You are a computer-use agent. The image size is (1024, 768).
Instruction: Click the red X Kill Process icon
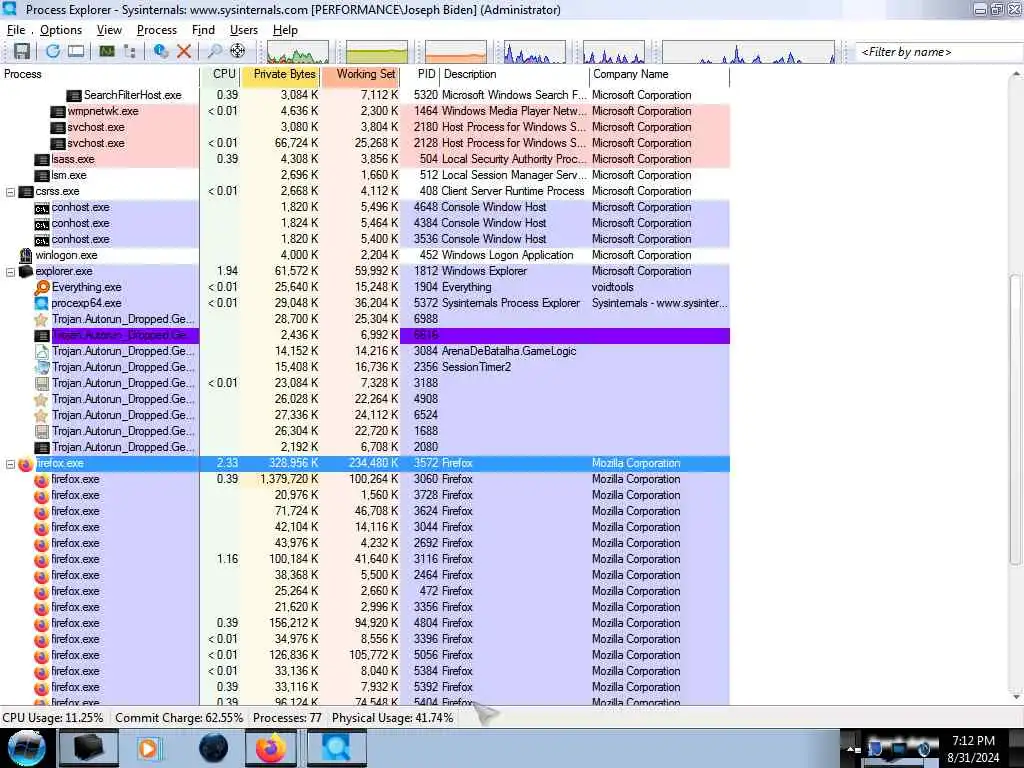pyautogui.click(x=184, y=52)
